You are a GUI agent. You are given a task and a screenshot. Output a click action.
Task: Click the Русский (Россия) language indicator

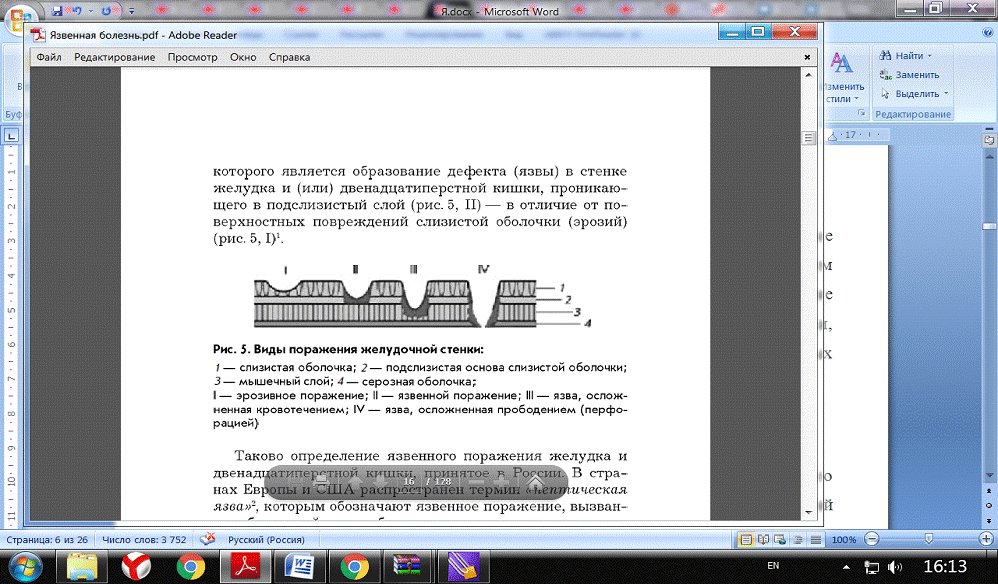[267, 540]
